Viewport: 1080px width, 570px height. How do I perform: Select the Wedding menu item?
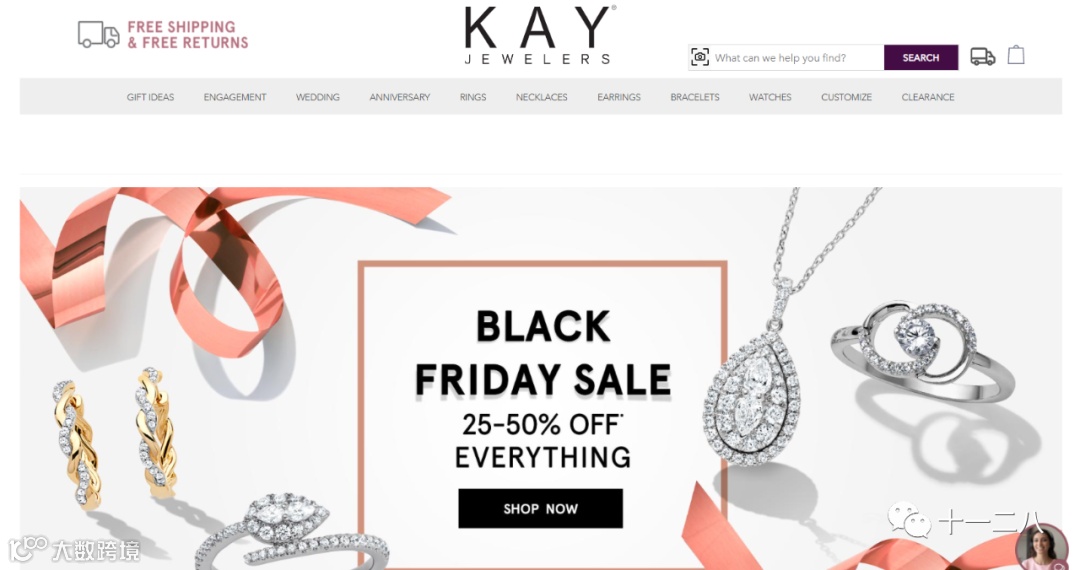click(x=318, y=97)
